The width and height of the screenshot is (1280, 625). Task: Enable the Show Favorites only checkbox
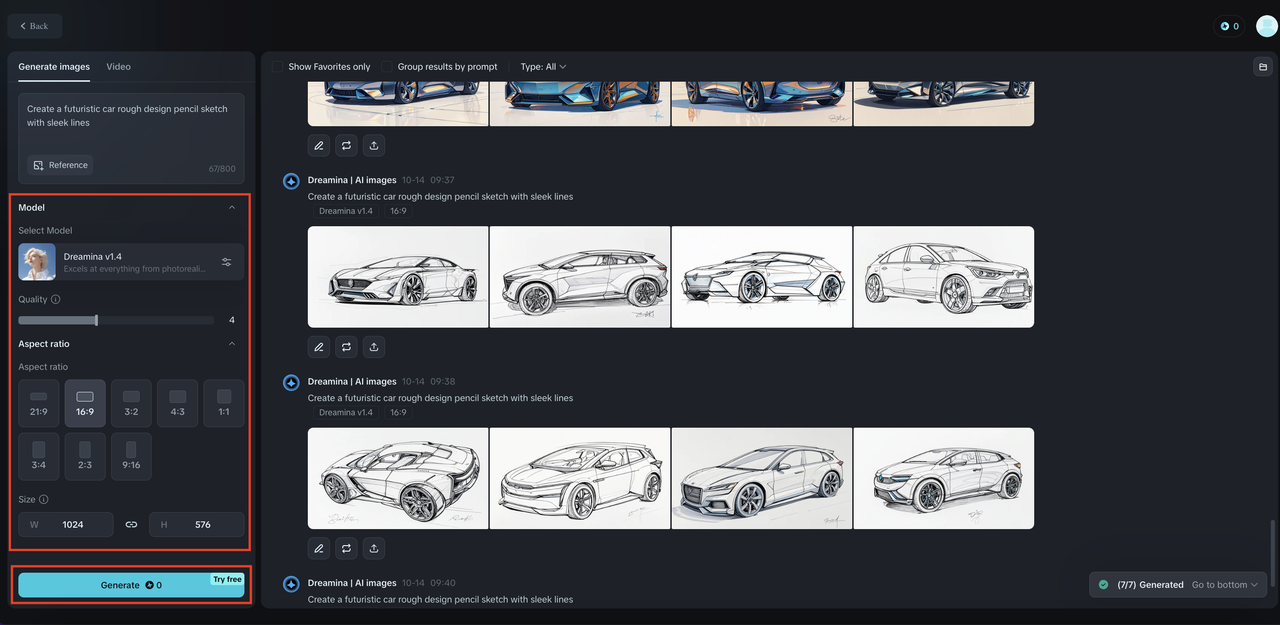pyautogui.click(x=278, y=67)
